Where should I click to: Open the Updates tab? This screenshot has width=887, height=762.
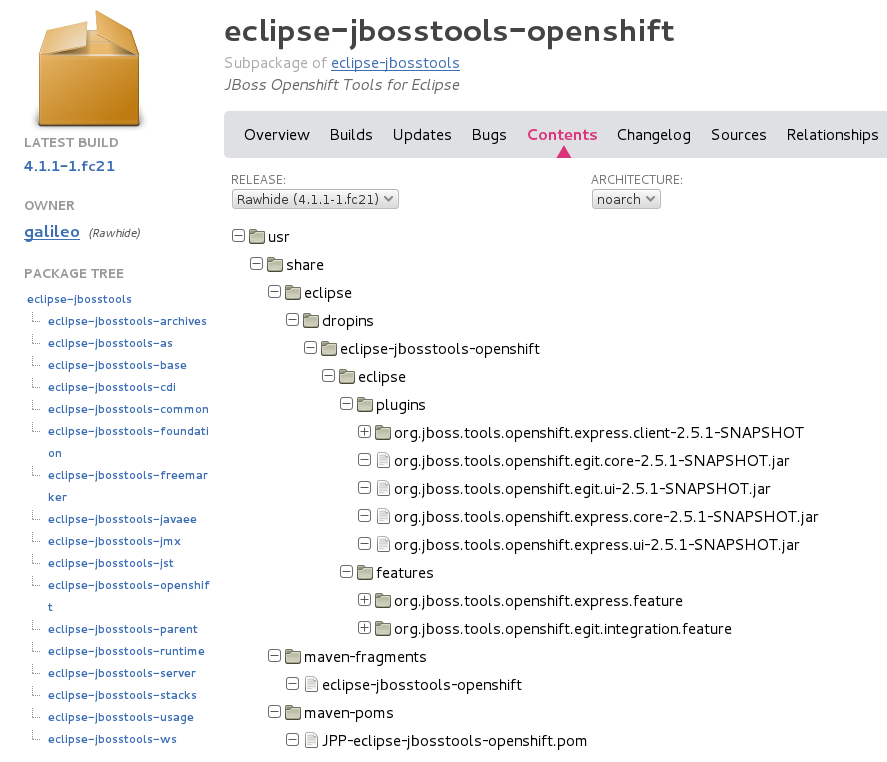[x=422, y=135]
